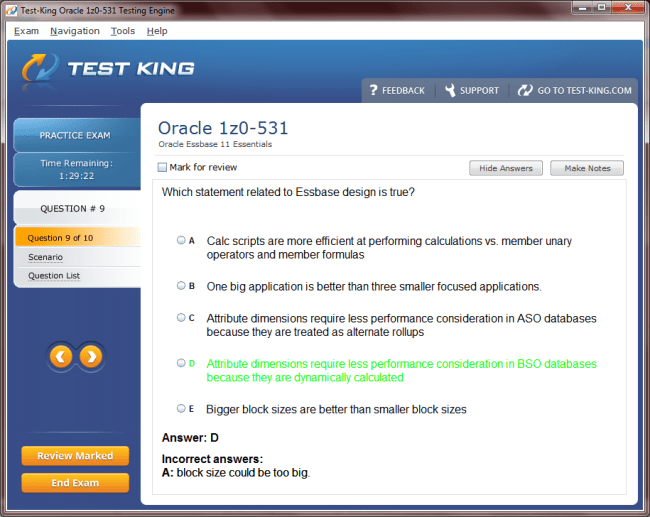
Task: Click explanation 'A: block size could be too big.'
Action: [x=236, y=473]
